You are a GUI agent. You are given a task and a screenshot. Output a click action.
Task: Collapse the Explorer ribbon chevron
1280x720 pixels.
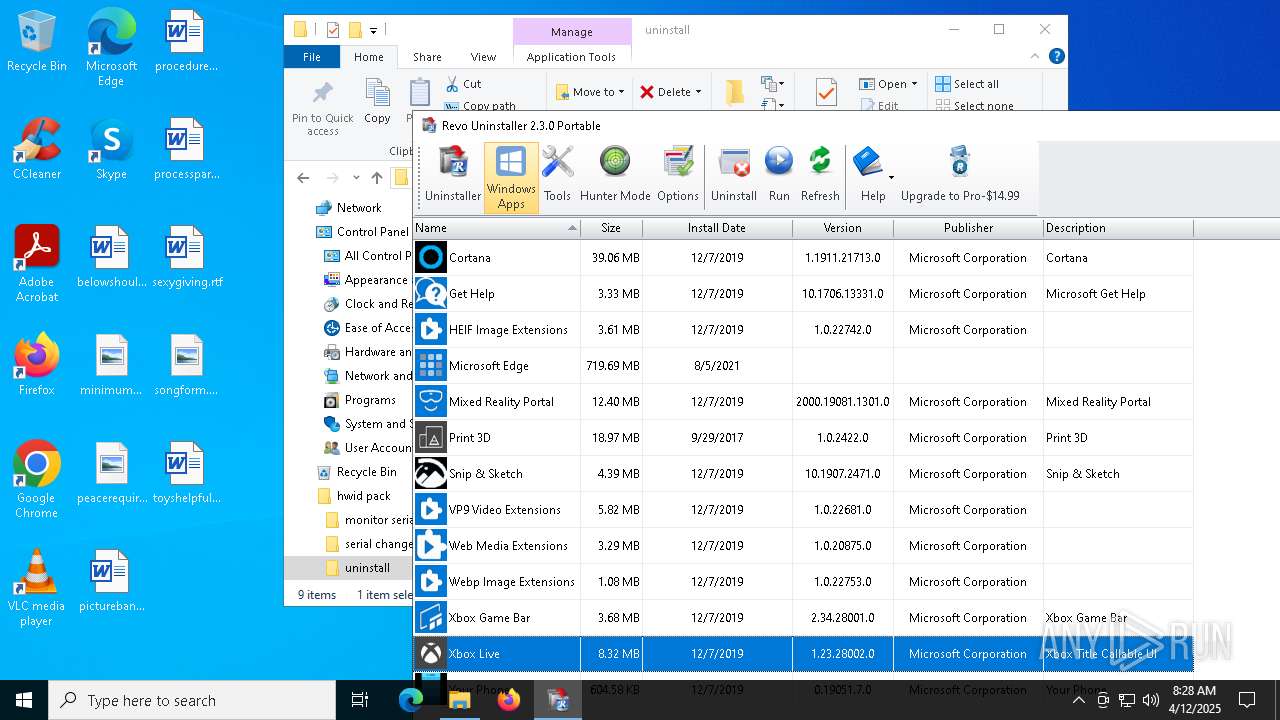[1036, 57]
